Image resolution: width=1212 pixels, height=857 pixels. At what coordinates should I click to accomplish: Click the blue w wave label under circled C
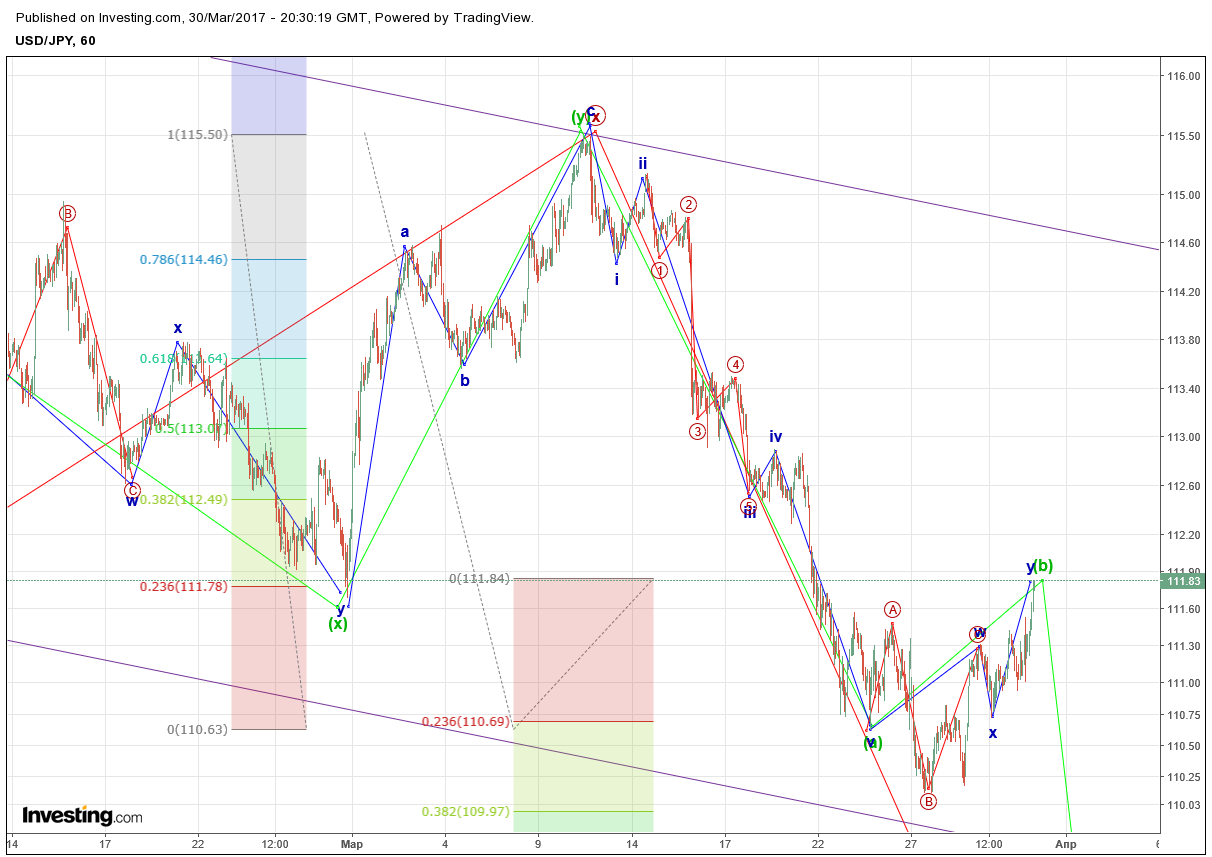click(x=132, y=501)
